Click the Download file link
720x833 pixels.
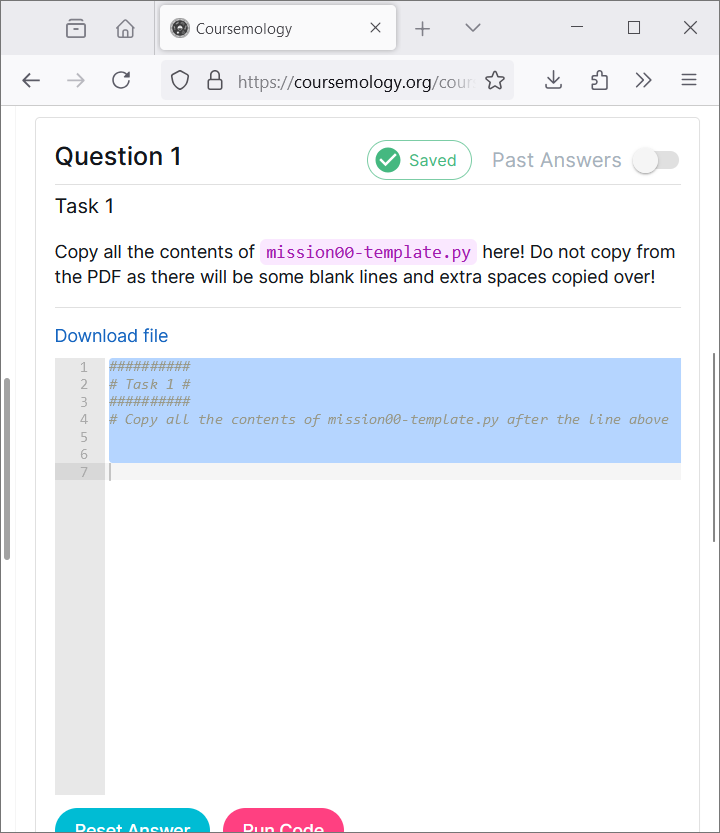point(111,336)
